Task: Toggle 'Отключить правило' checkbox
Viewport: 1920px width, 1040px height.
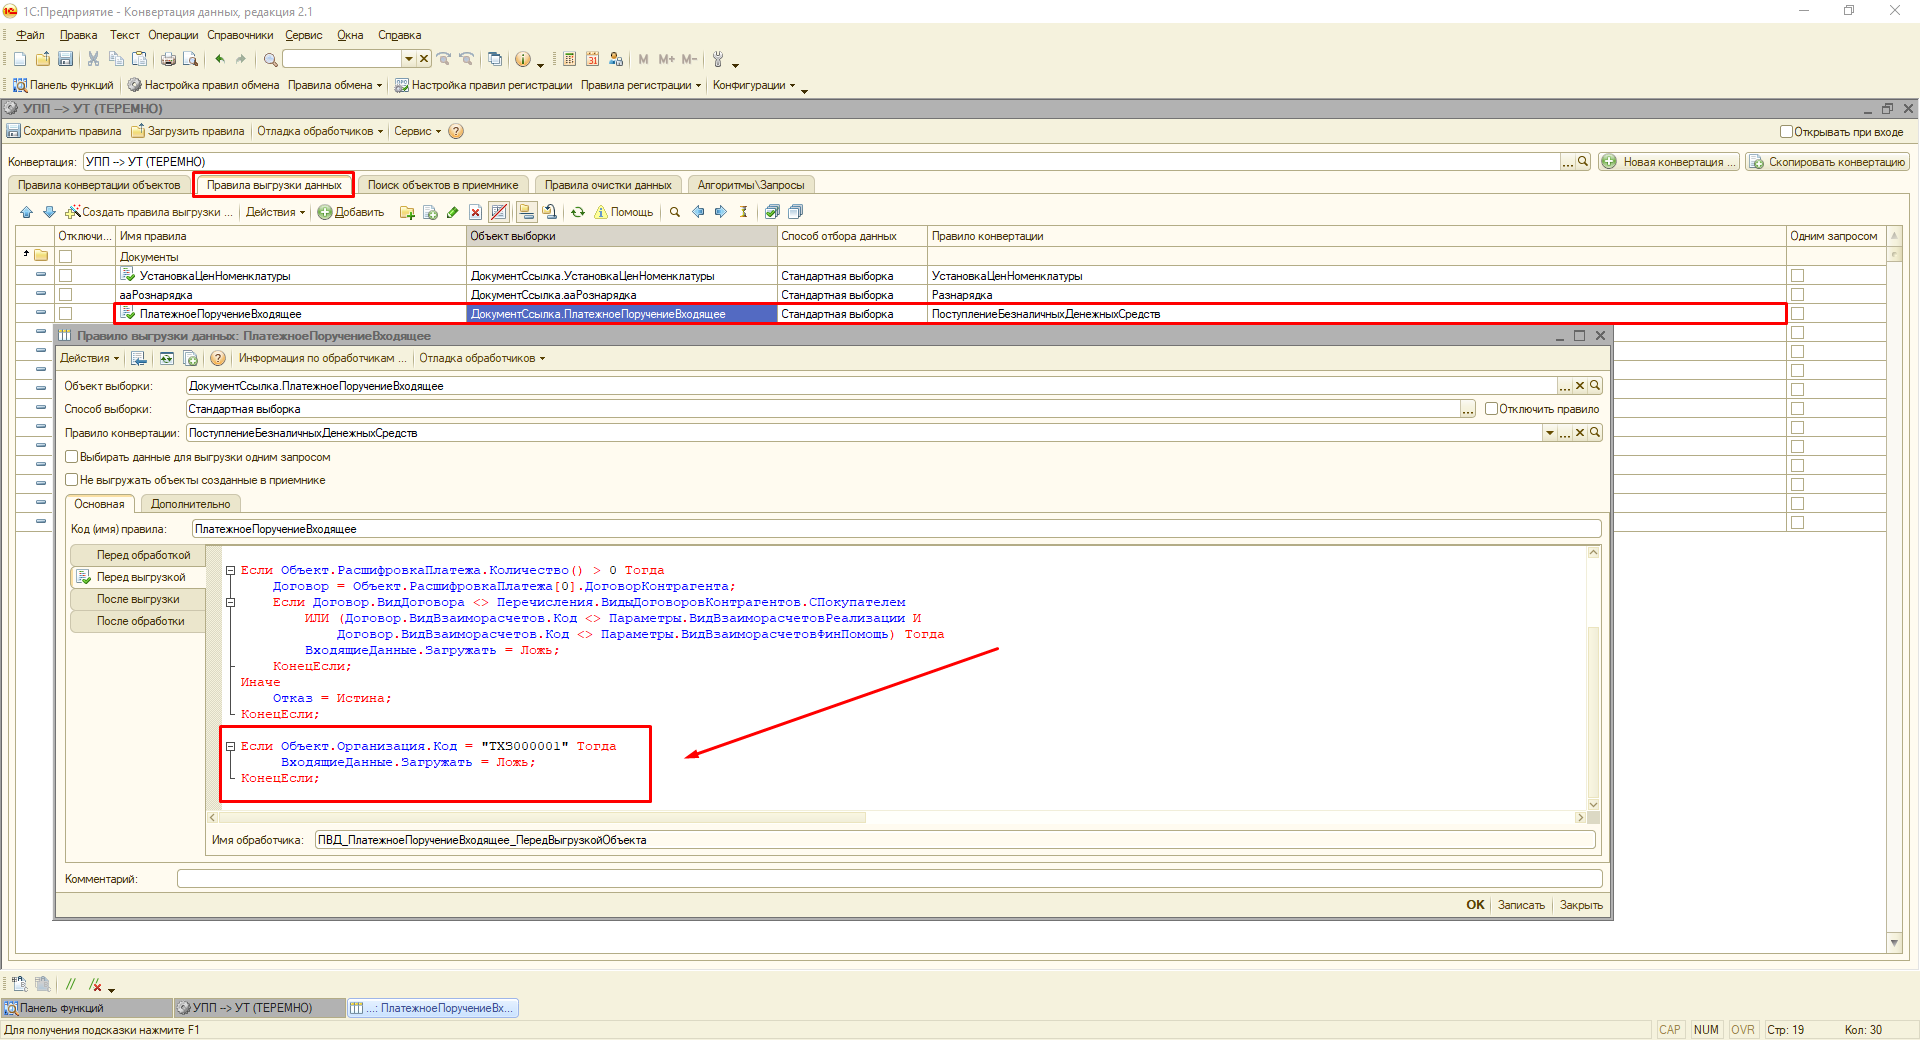Action: coord(1491,408)
